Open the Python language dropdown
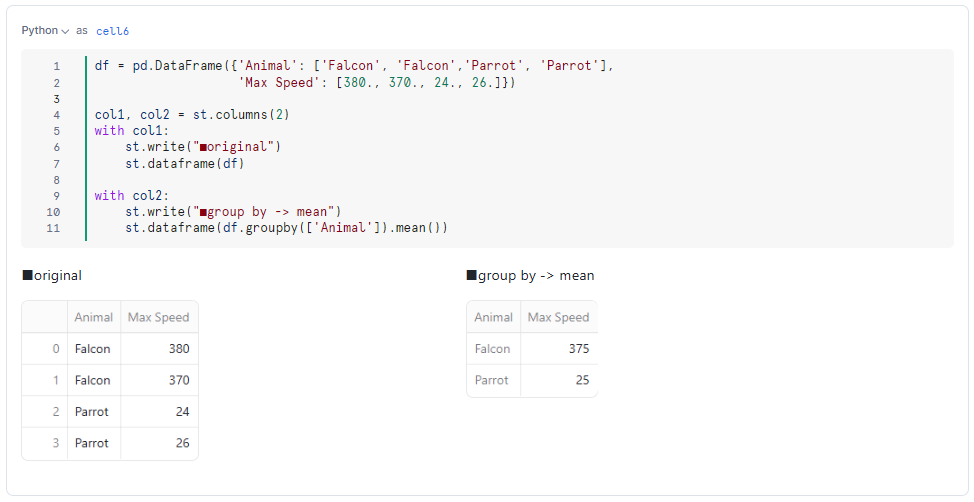The width and height of the screenshot is (974, 502). [45, 30]
